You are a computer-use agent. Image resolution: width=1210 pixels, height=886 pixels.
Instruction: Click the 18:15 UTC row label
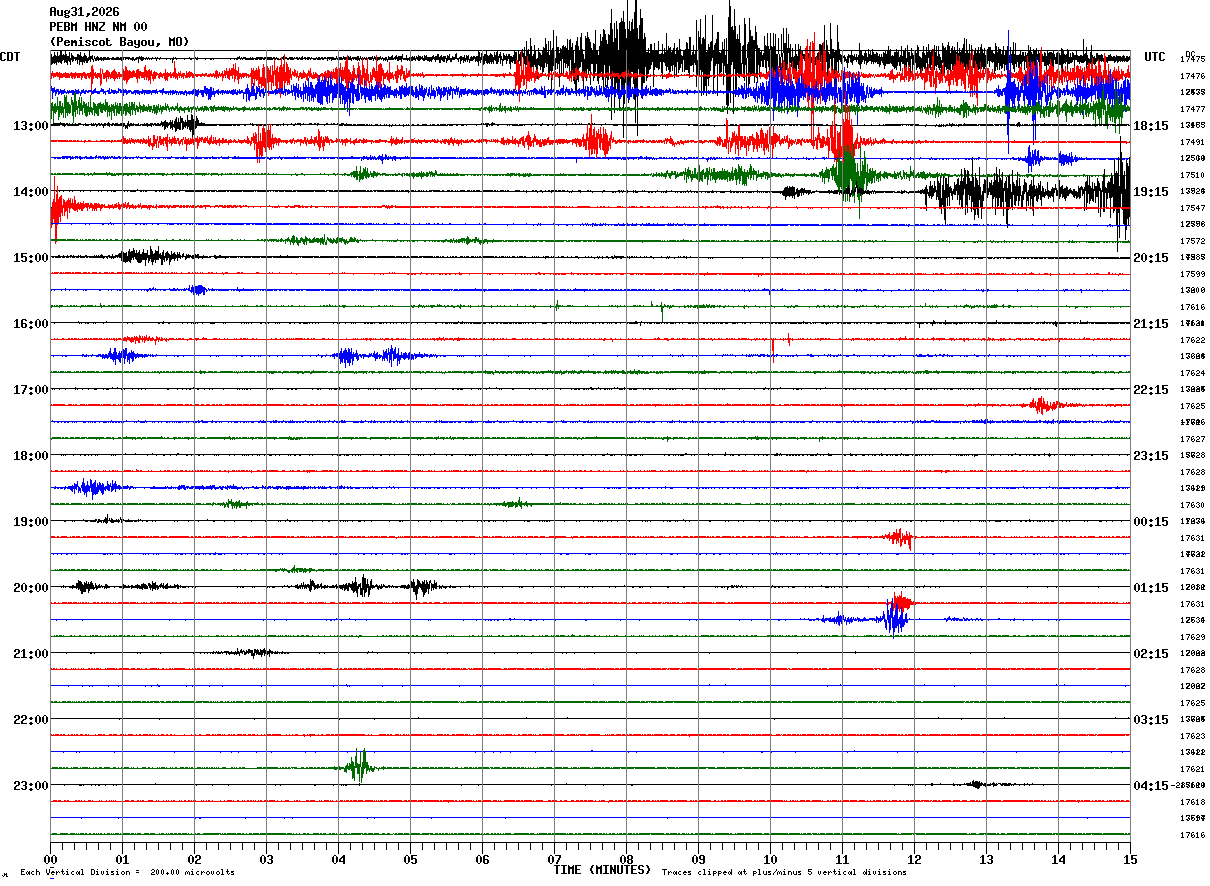1151,126
